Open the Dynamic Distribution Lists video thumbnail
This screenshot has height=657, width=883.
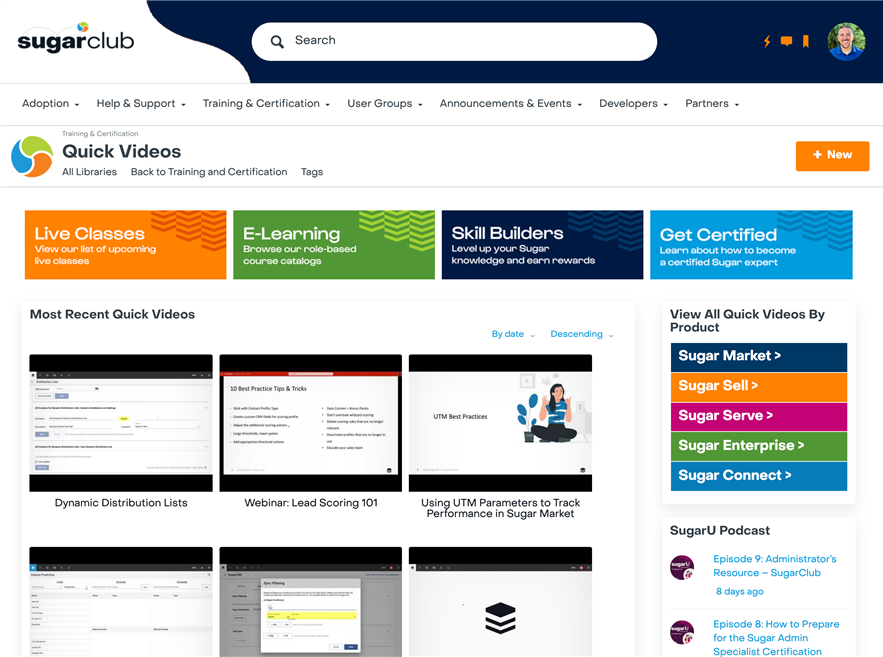click(x=121, y=422)
